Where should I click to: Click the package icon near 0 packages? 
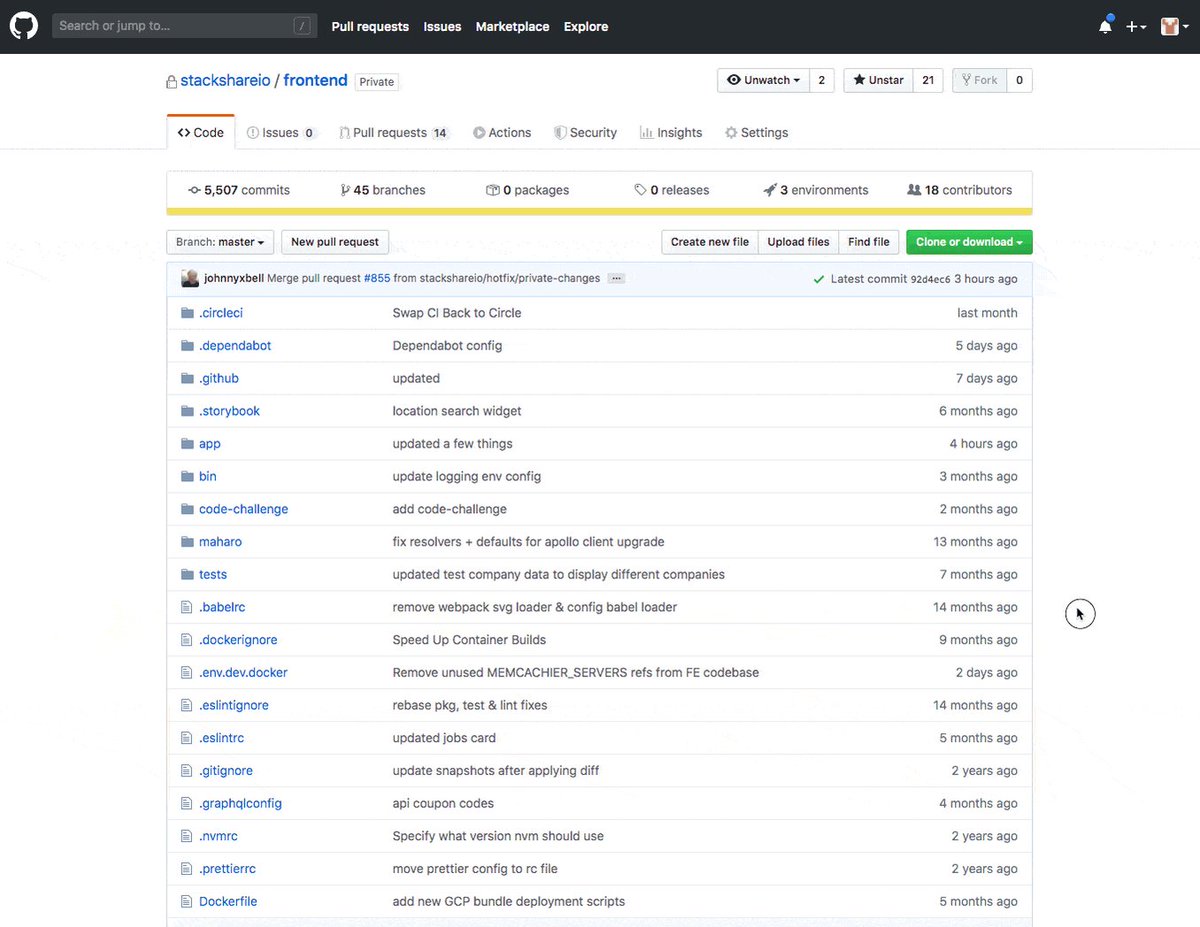491,189
